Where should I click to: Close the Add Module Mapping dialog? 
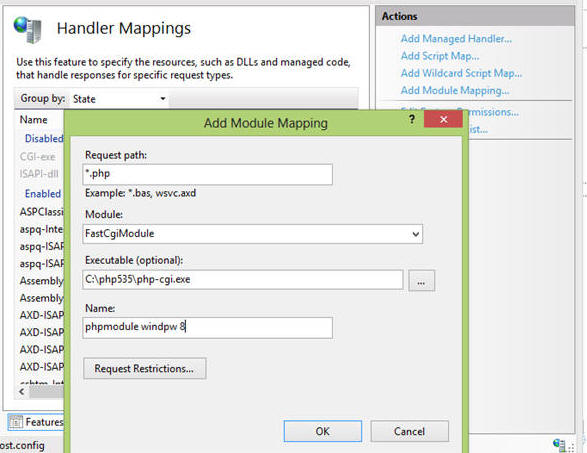tap(443, 119)
